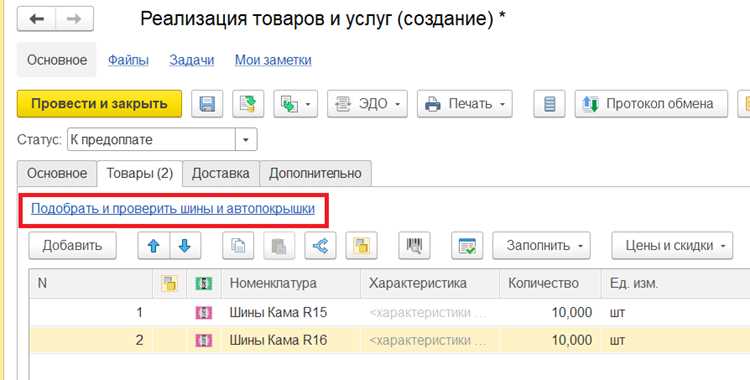Screen dimensions: 750x380
Task: Click the Характеристика column header
Action: coord(430,283)
